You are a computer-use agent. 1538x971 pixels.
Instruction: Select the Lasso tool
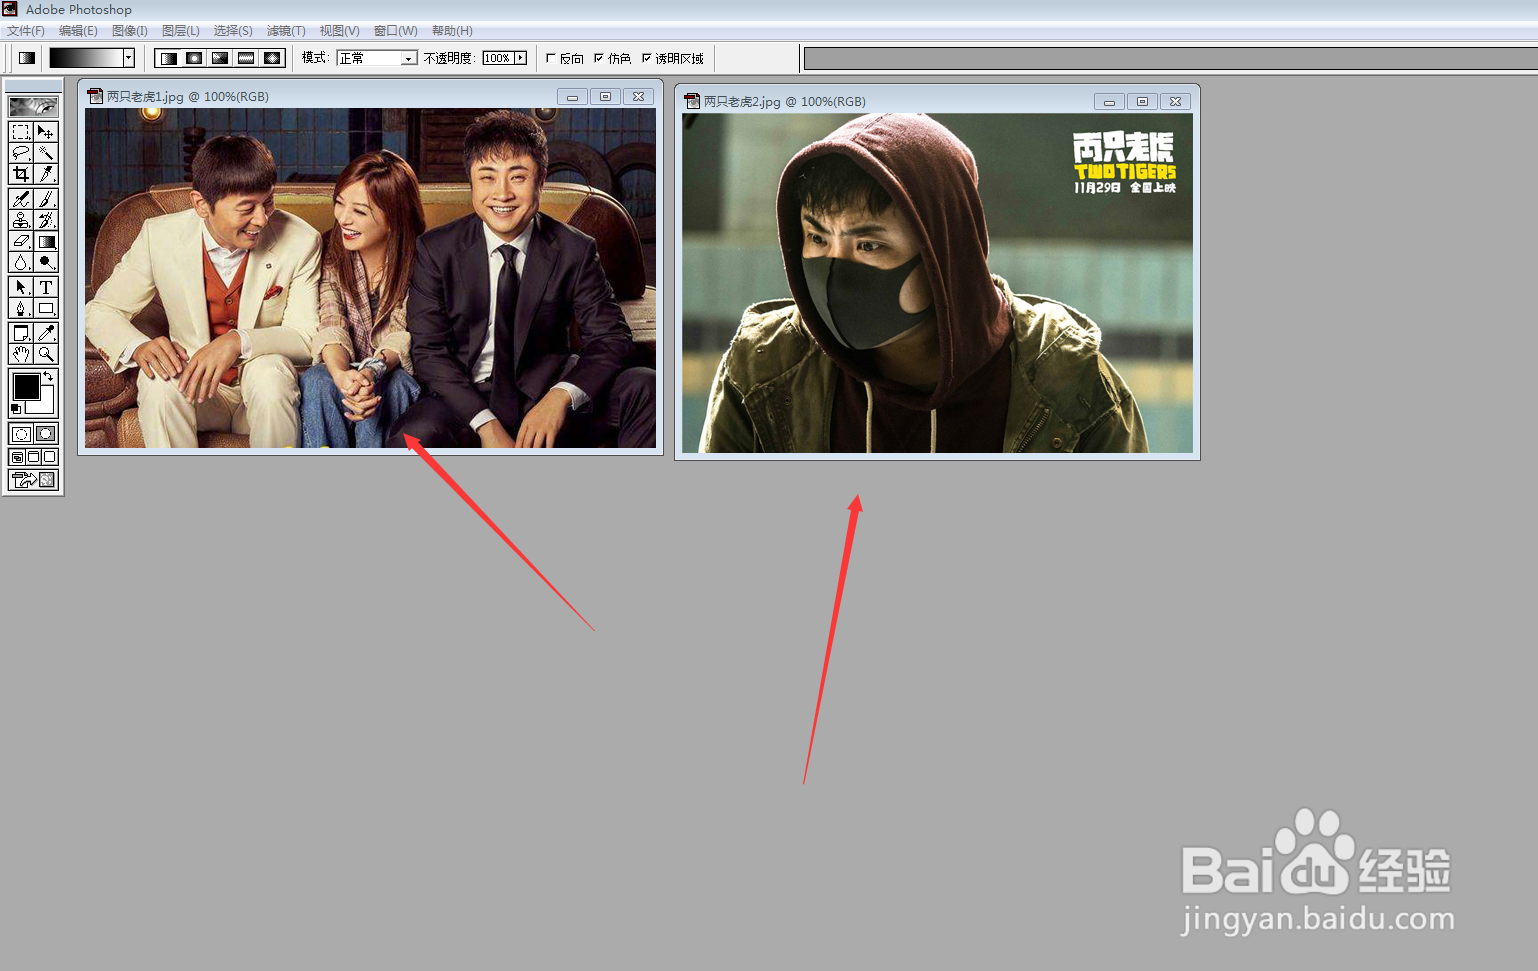tap(21, 153)
